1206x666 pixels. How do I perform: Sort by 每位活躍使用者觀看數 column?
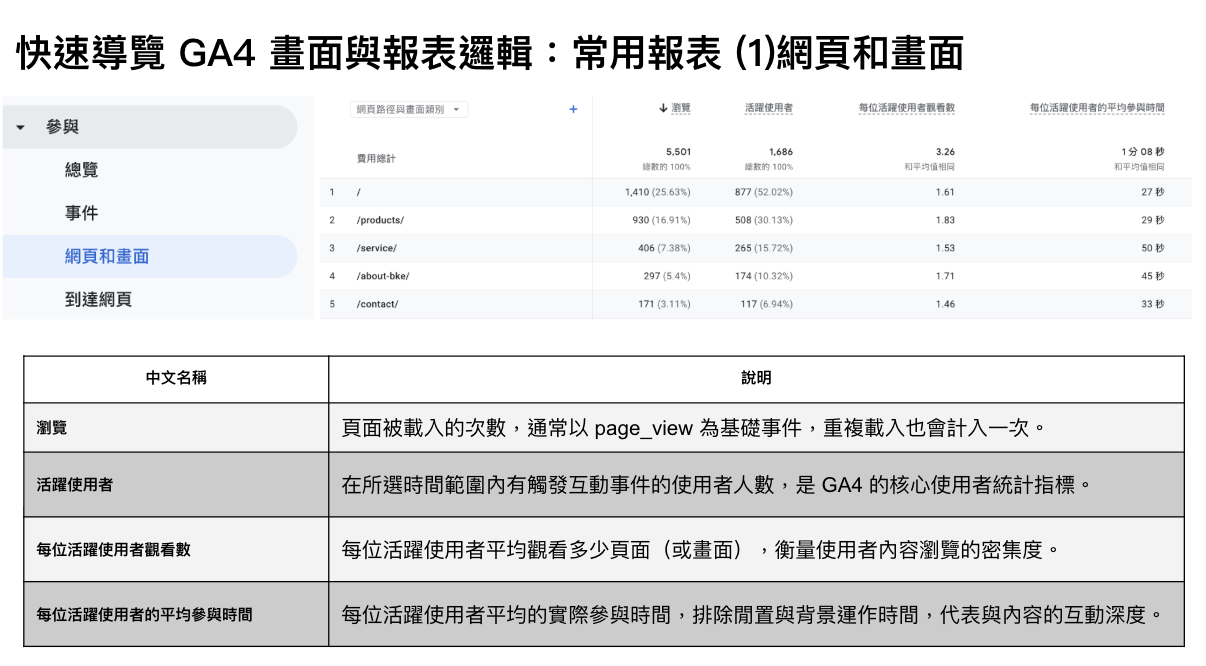pyautogui.click(x=907, y=108)
